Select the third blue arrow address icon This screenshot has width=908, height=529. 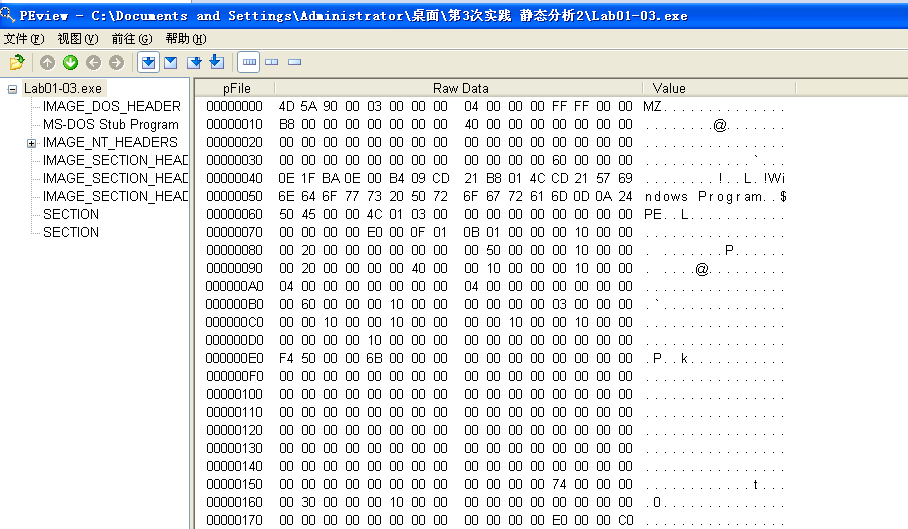click(194, 62)
